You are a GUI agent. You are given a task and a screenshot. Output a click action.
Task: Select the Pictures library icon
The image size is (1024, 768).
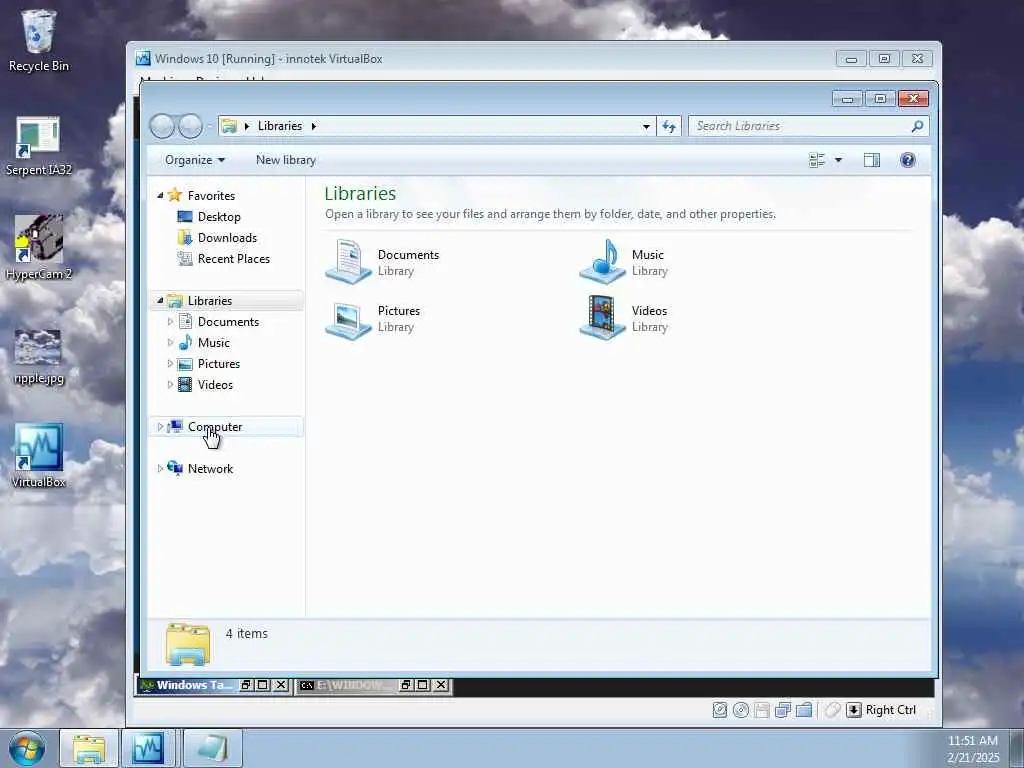click(x=348, y=319)
